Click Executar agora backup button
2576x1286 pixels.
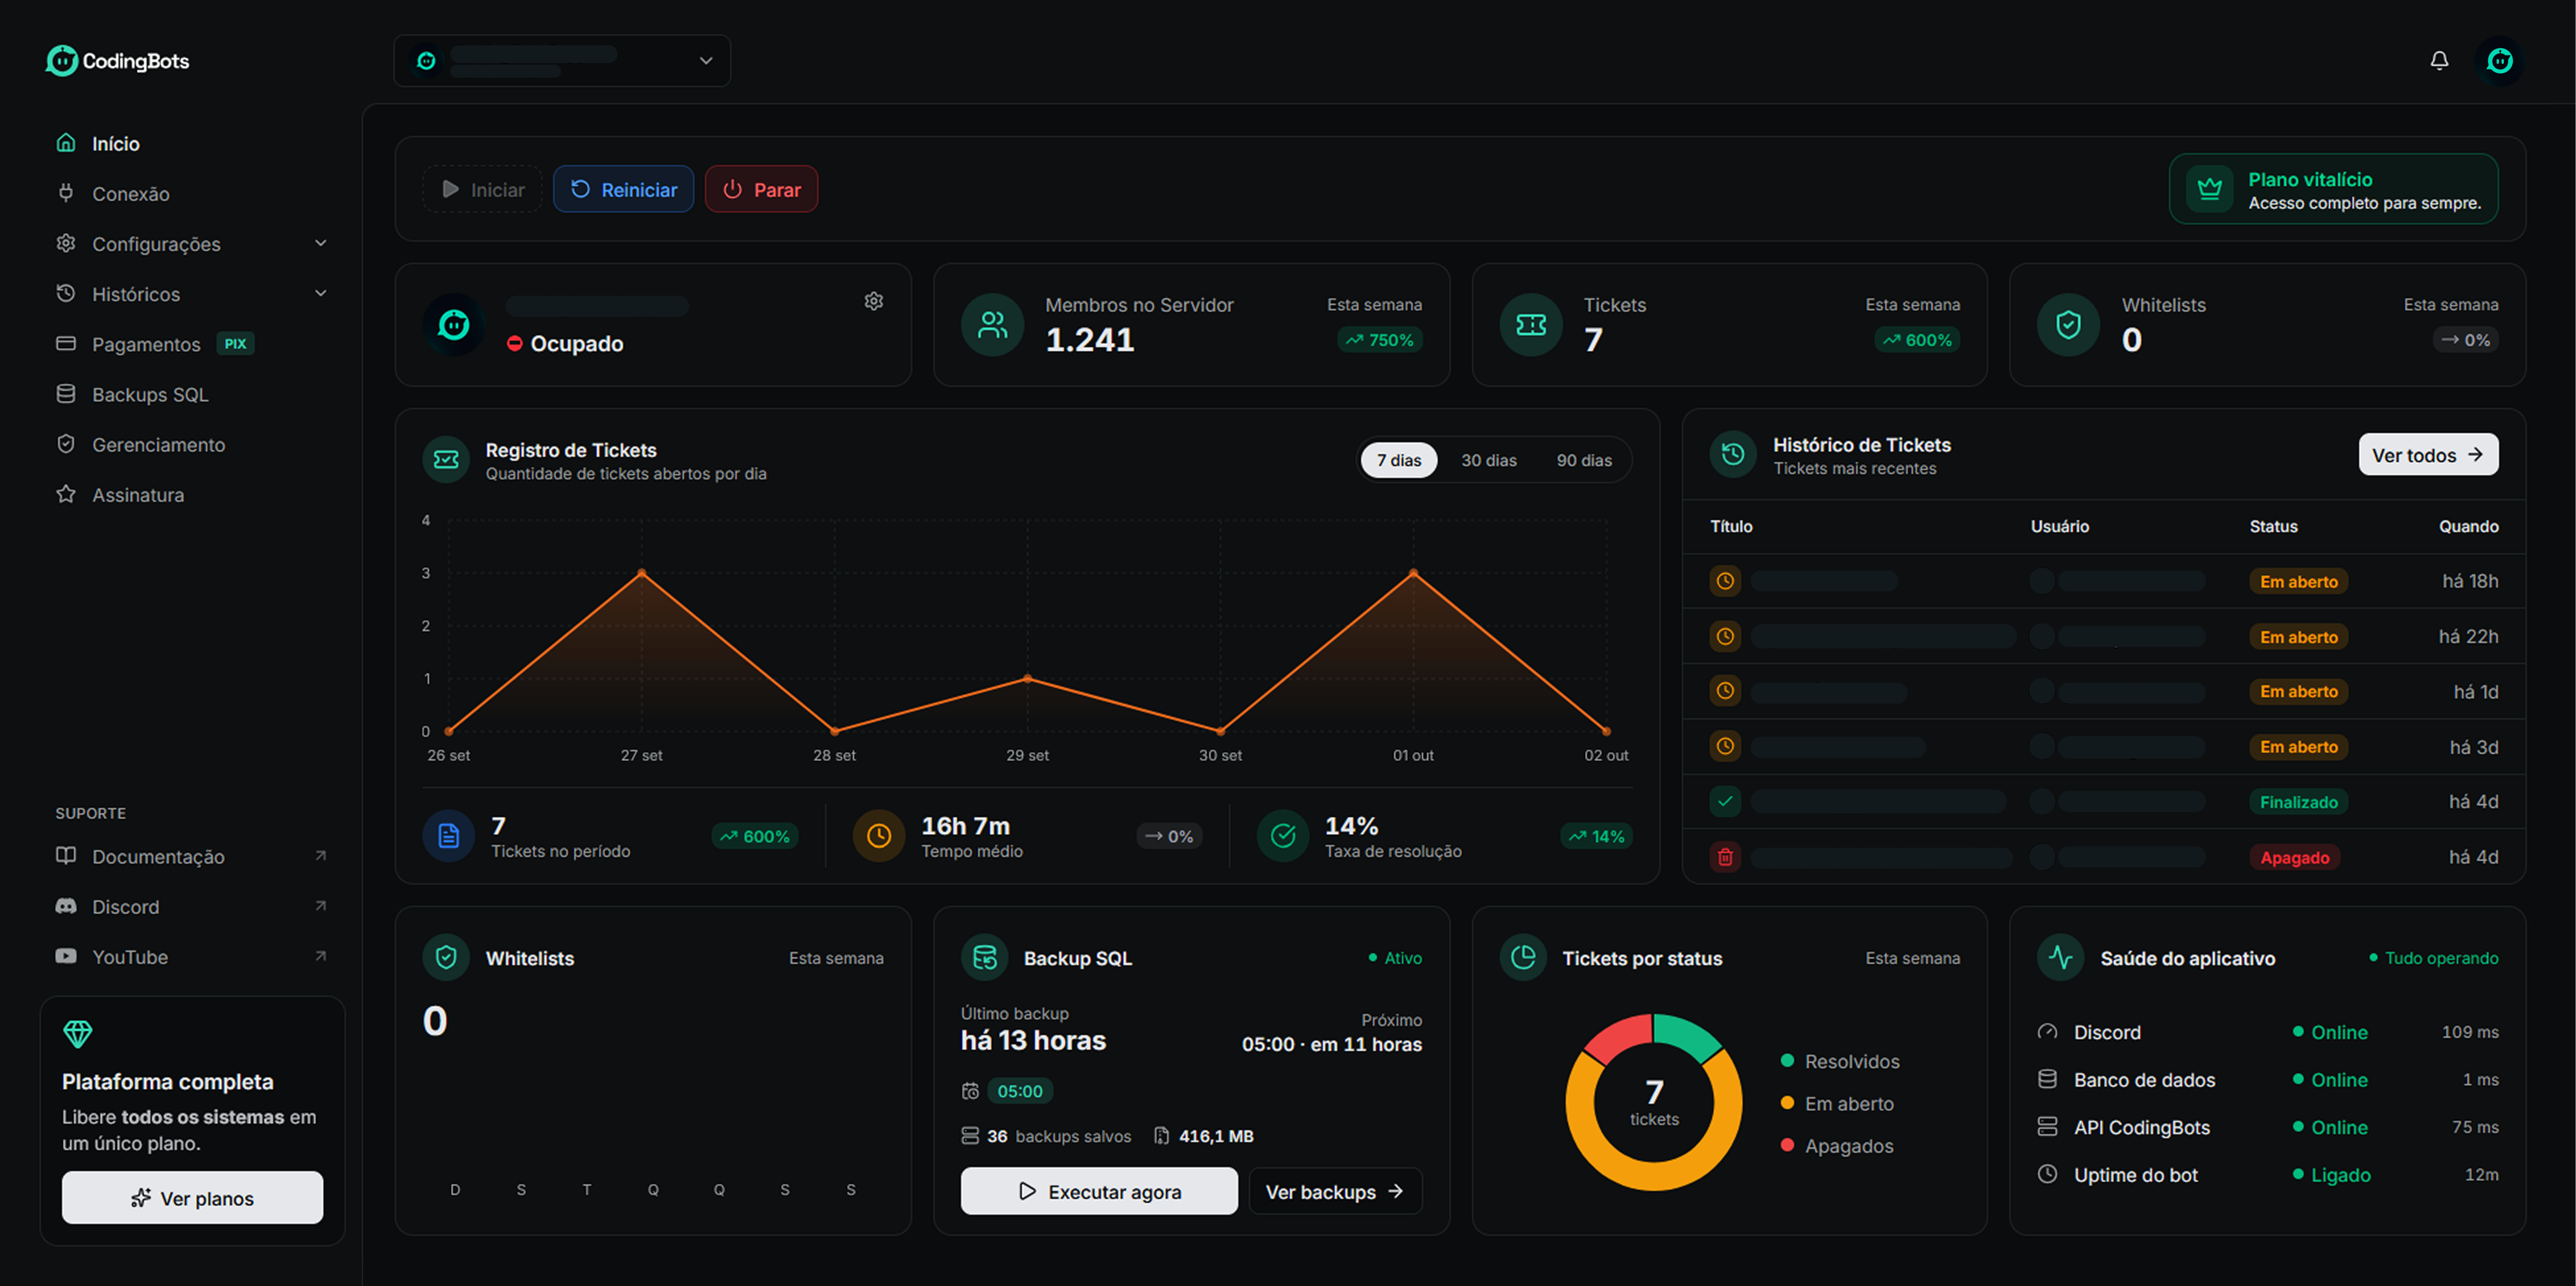[1098, 1191]
